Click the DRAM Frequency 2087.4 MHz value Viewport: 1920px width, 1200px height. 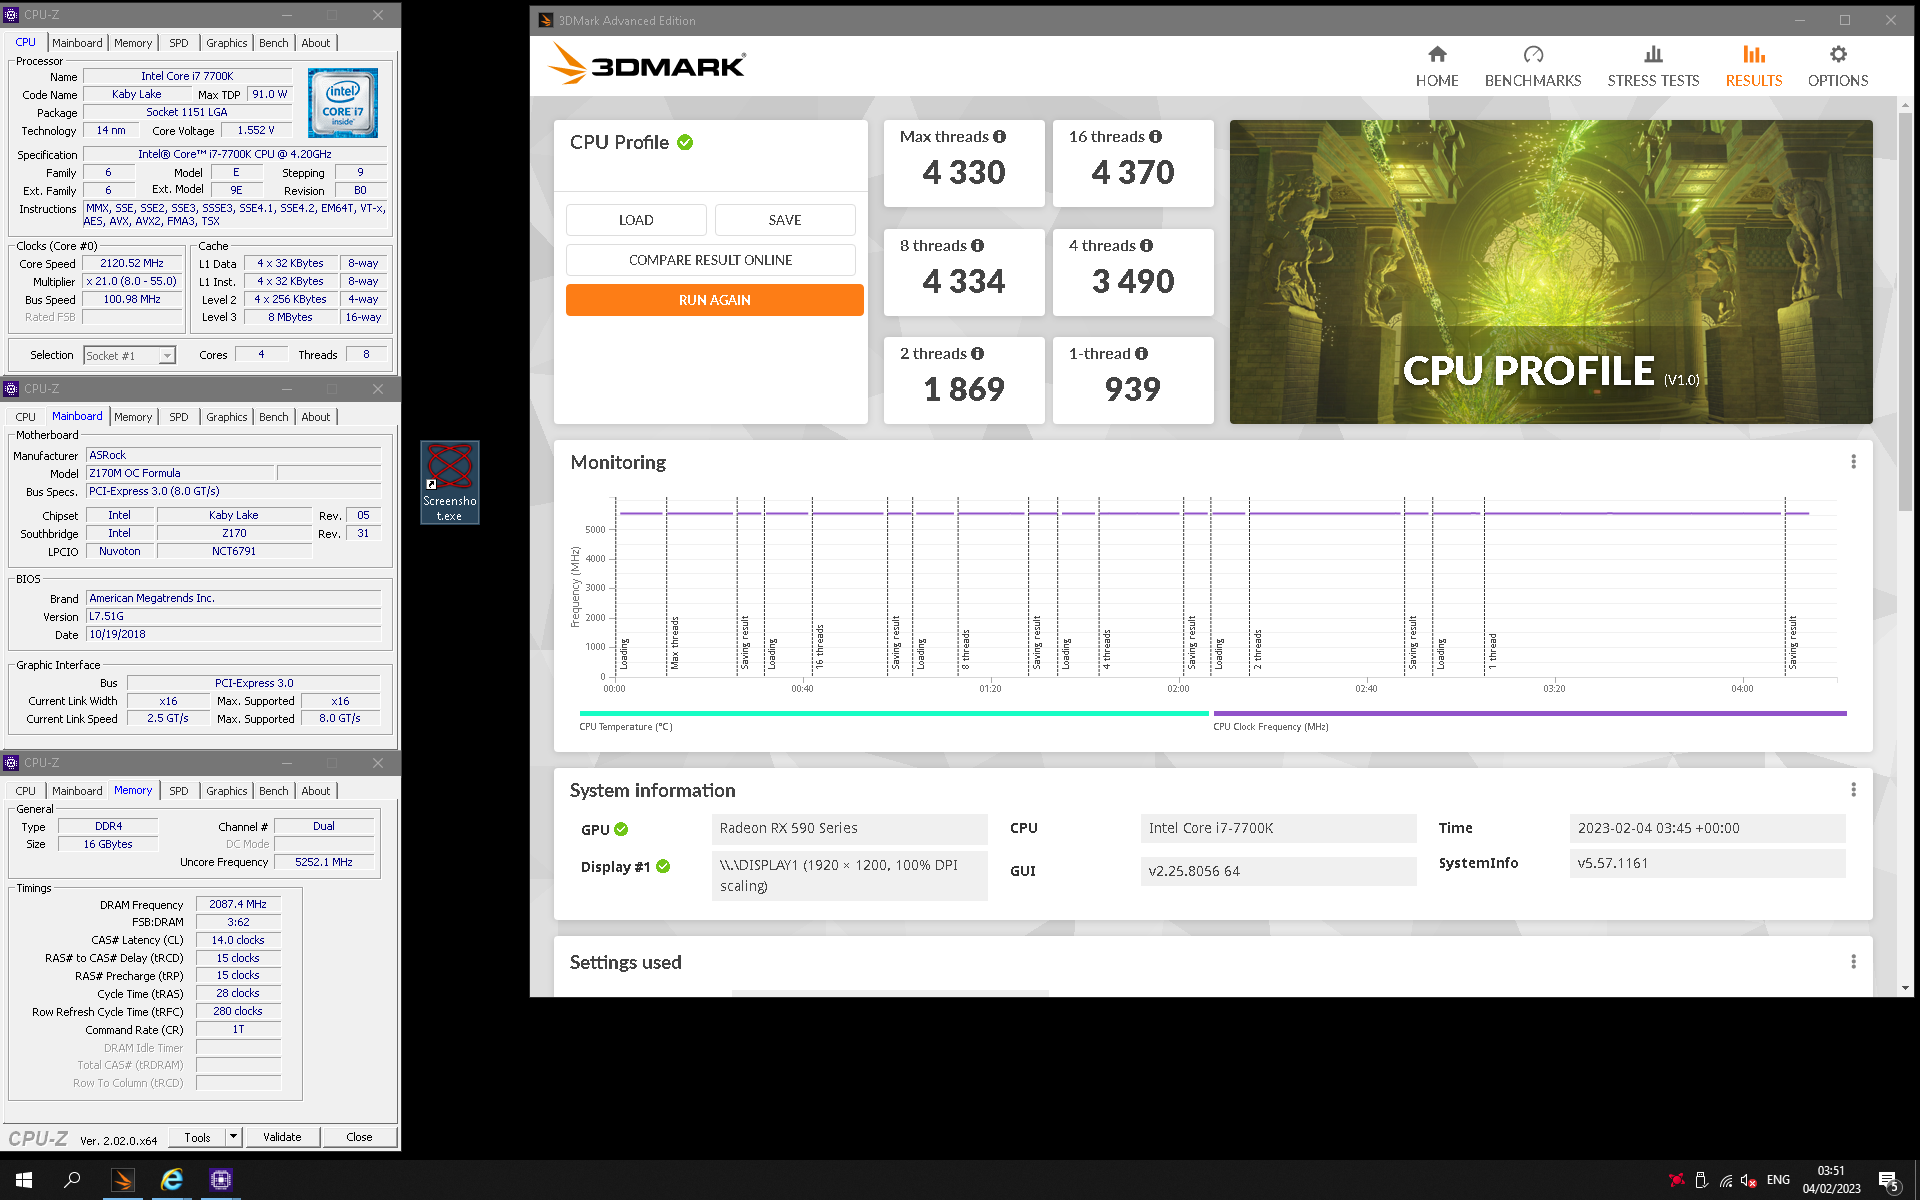click(238, 904)
